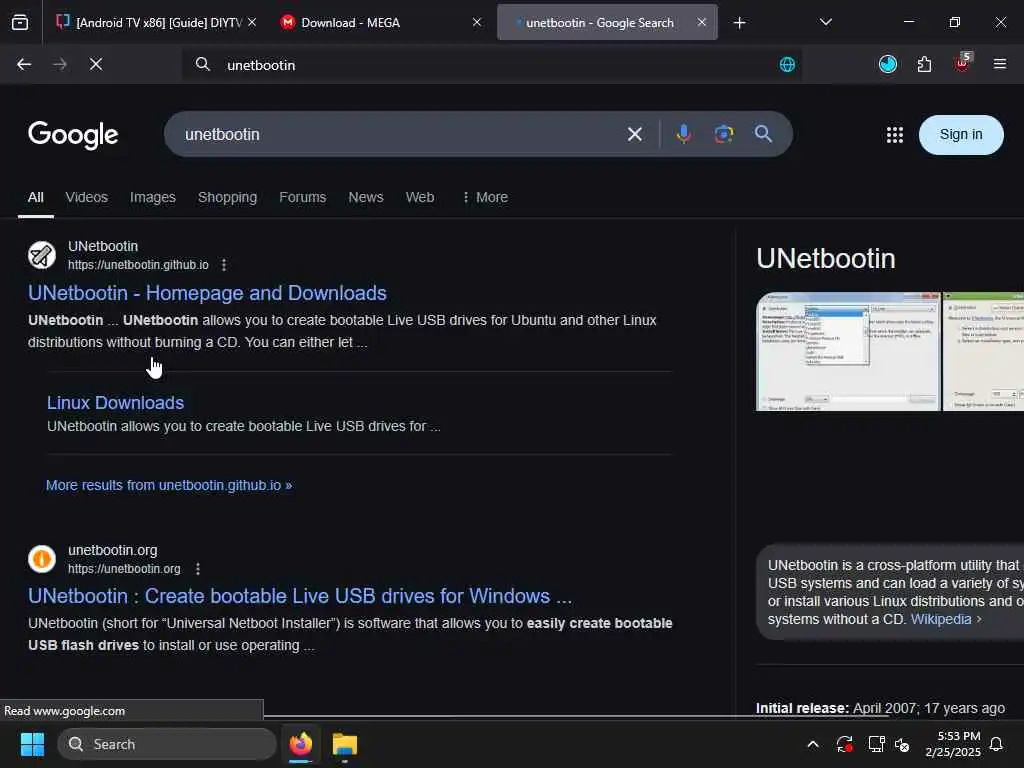Click the translate globe icon in address bar
This screenshot has height=768, width=1024.
point(788,65)
